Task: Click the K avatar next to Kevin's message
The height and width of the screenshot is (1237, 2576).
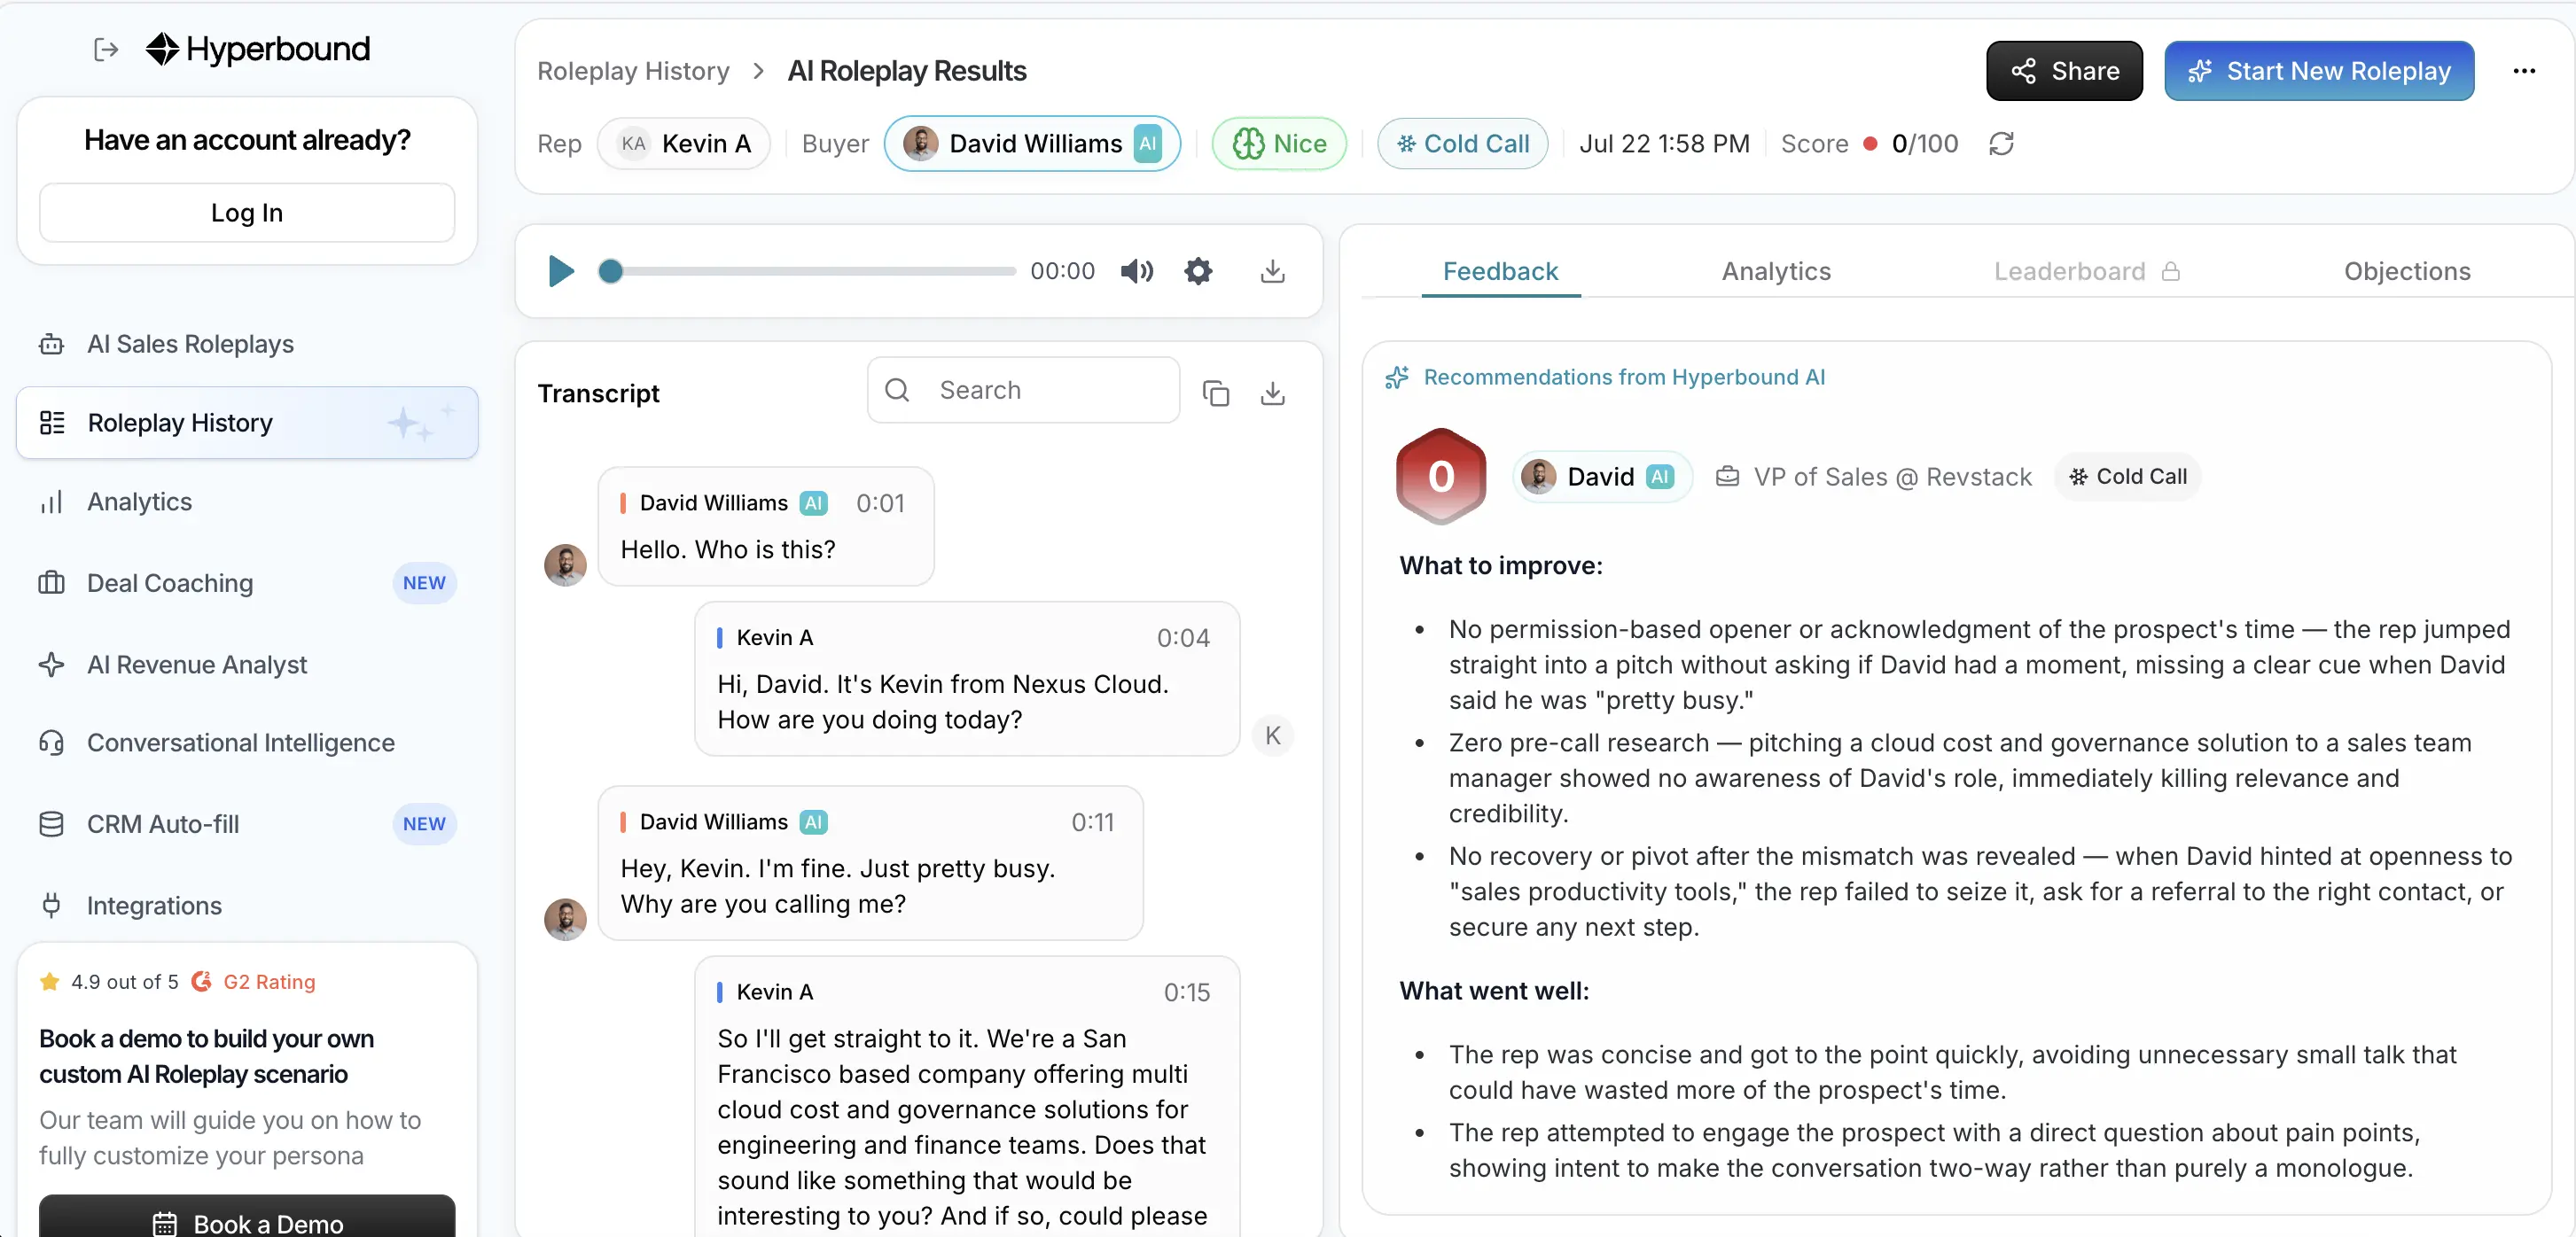Action: [x=1273, y=735]
